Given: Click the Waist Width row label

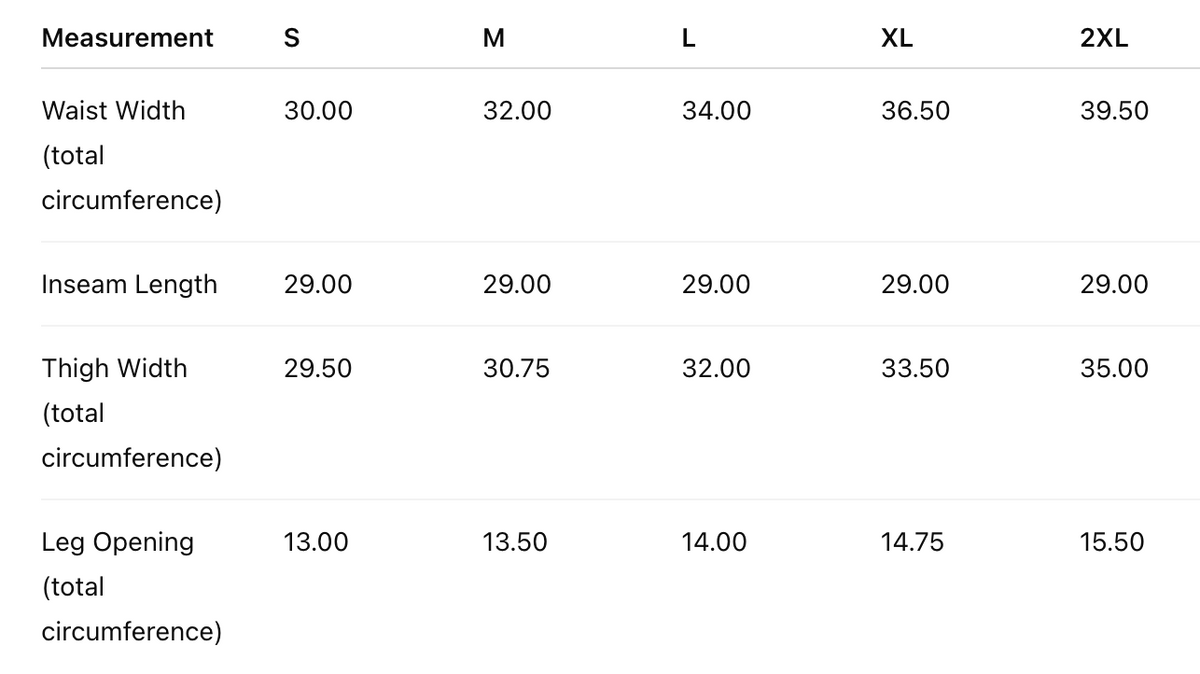Looking at the screenshot, I should click(114, 110).
